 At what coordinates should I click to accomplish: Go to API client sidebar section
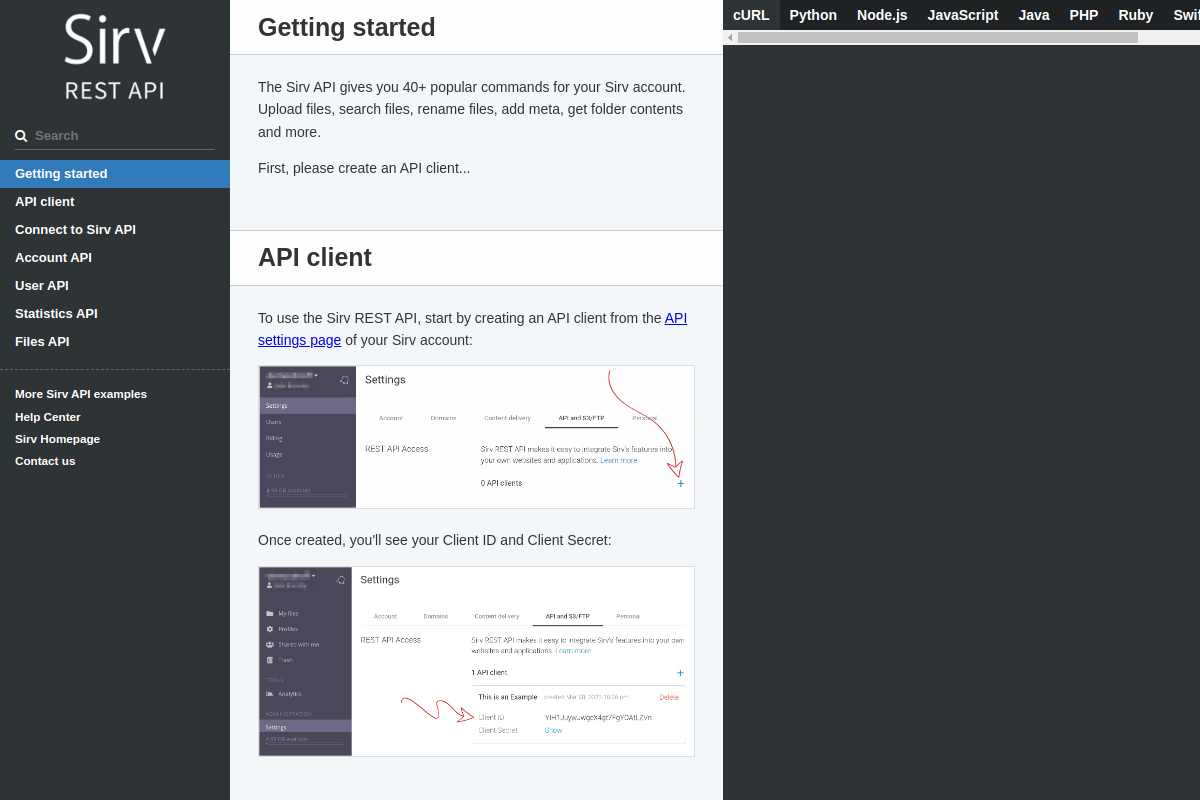(115, 202)
